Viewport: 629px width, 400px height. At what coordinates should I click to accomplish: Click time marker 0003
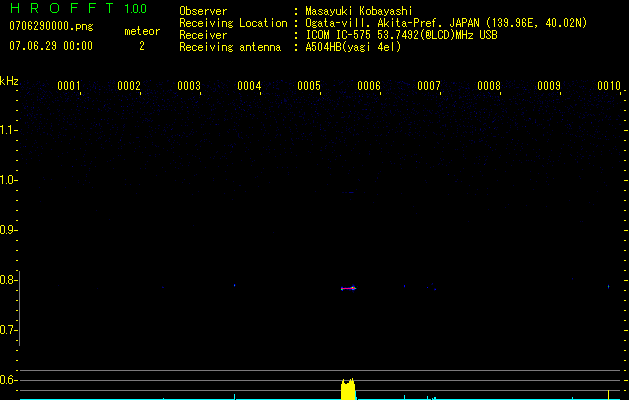(x=189, y=86)
